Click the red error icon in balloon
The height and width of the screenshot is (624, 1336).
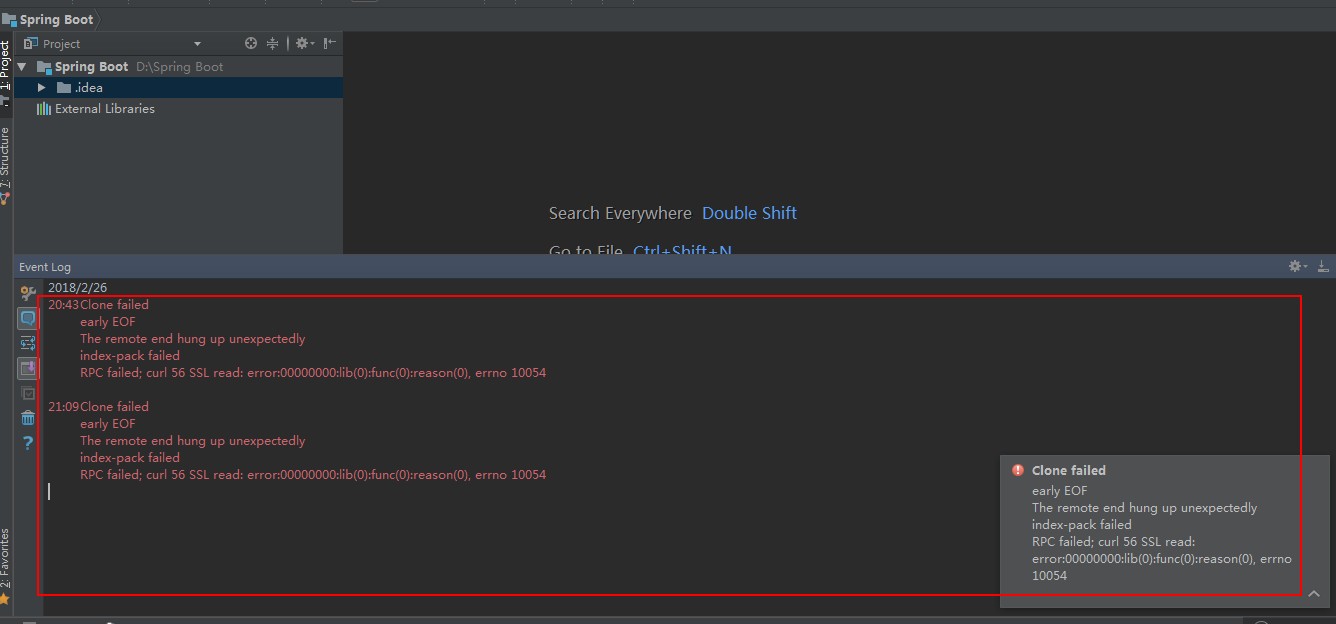1018,470
